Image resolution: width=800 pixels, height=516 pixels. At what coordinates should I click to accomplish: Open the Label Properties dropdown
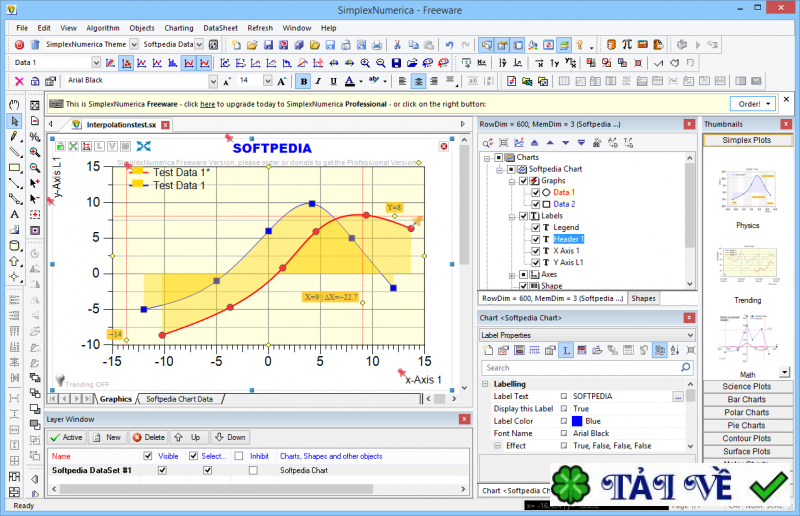point(690,335)
